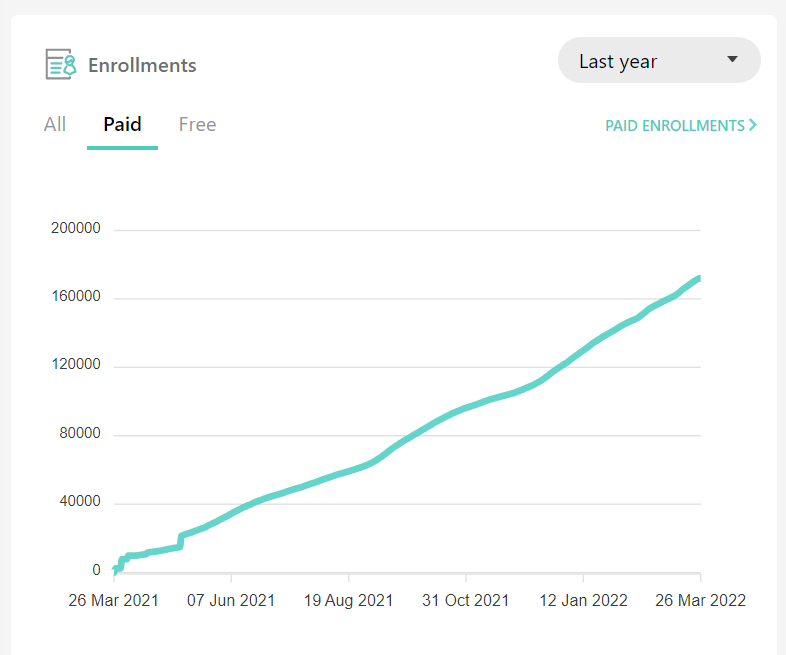Click the chart line's end point
The height and width of the screenshot is (655, 786).
tap(699, 278)
